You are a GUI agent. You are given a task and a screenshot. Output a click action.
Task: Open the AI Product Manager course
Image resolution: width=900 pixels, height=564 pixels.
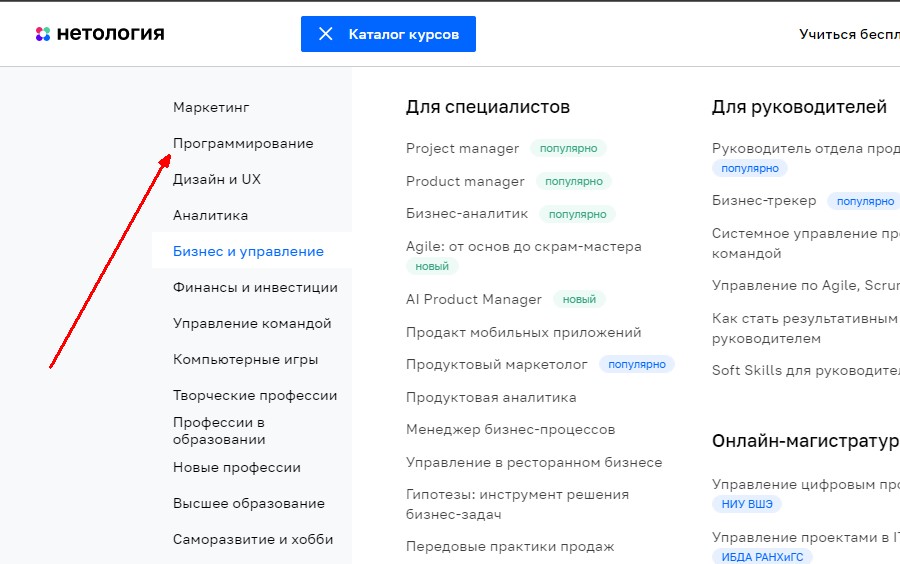474,299
